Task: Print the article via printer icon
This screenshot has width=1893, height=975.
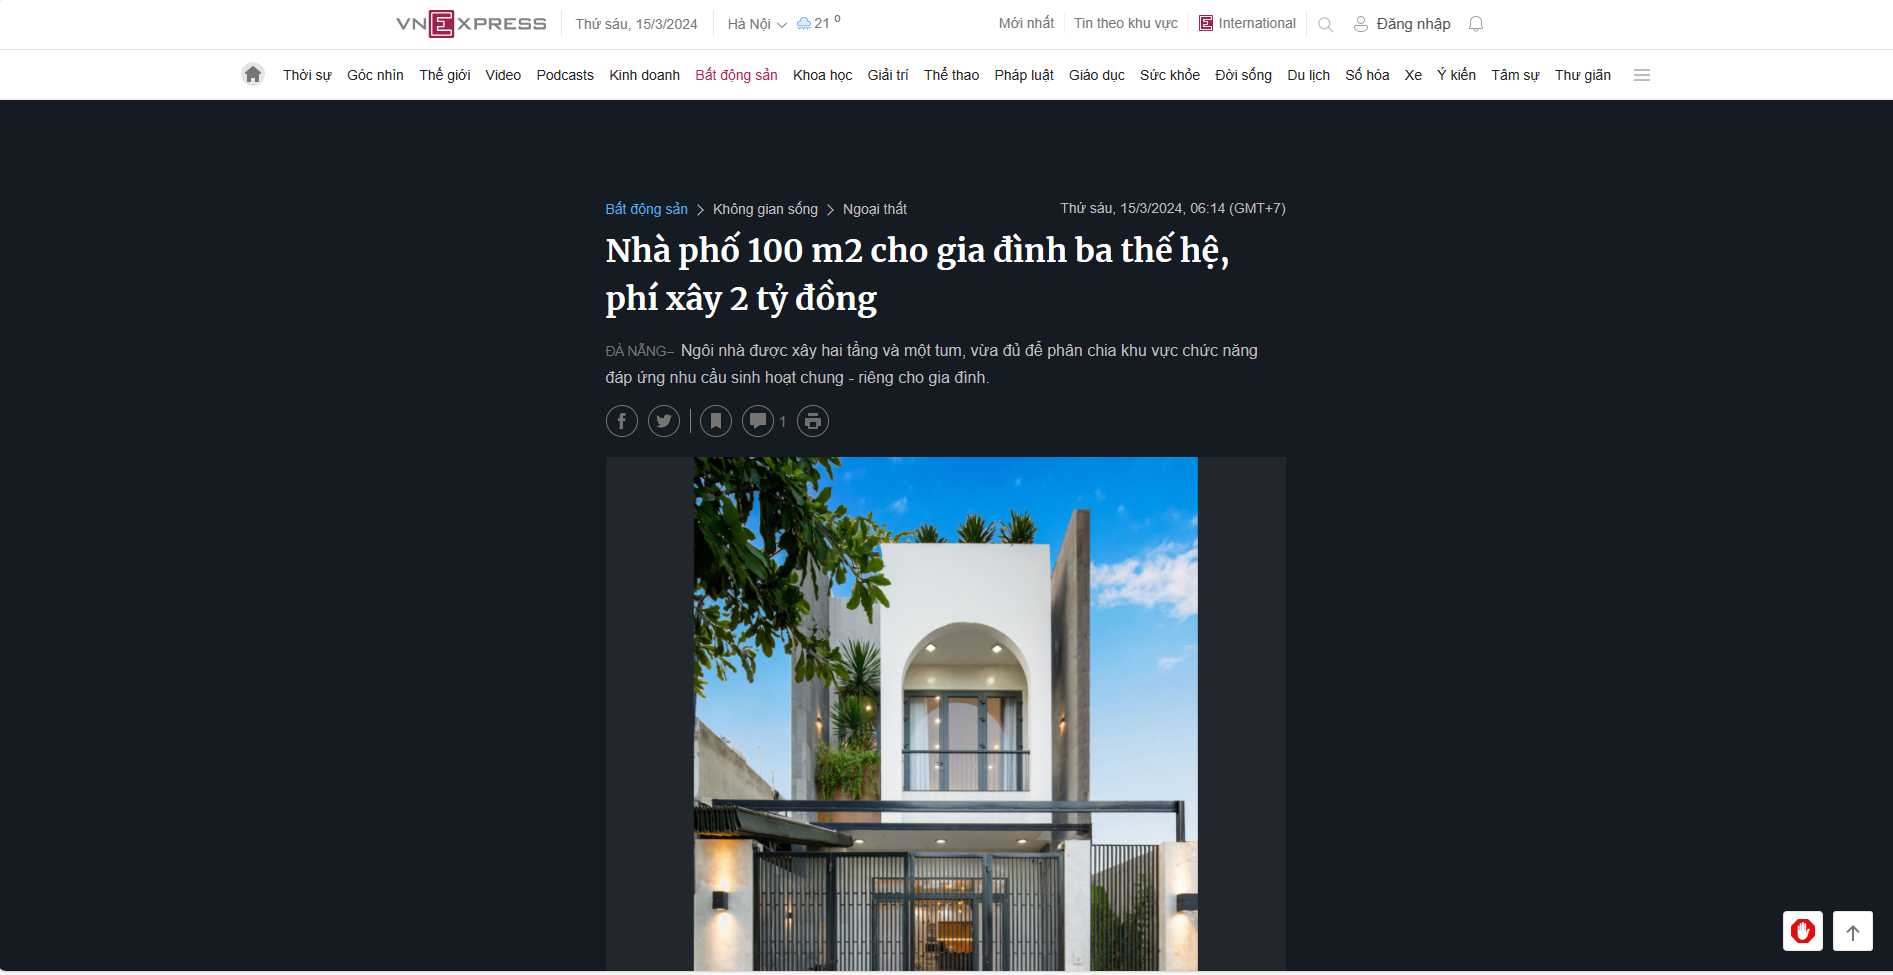Action: pos(813,421)
